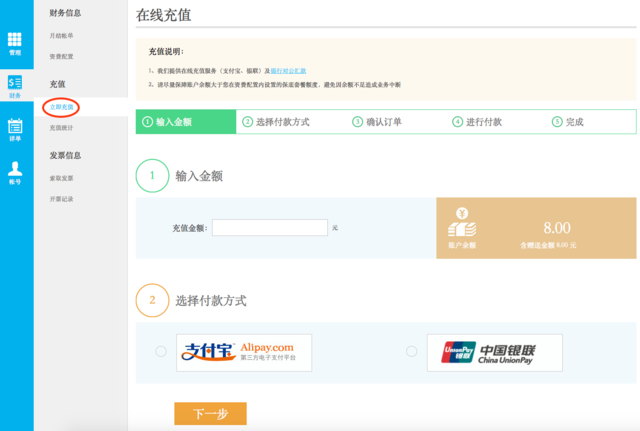Click the 账户余额 label
The height and width of the screenshot is (431, 640).
tap(462, 245)
